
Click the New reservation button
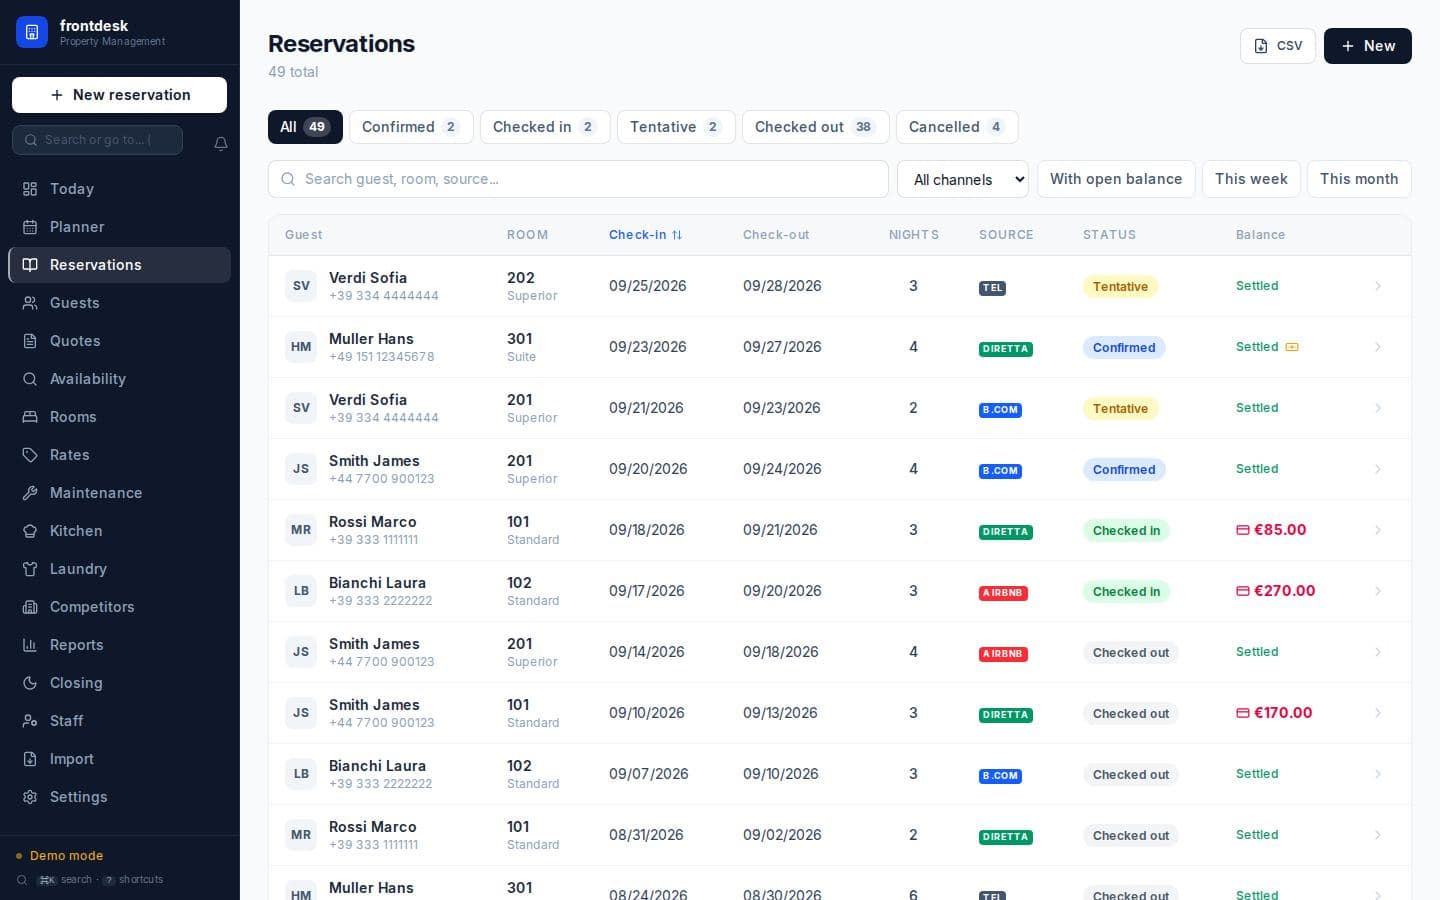click(x=119, y=95)
